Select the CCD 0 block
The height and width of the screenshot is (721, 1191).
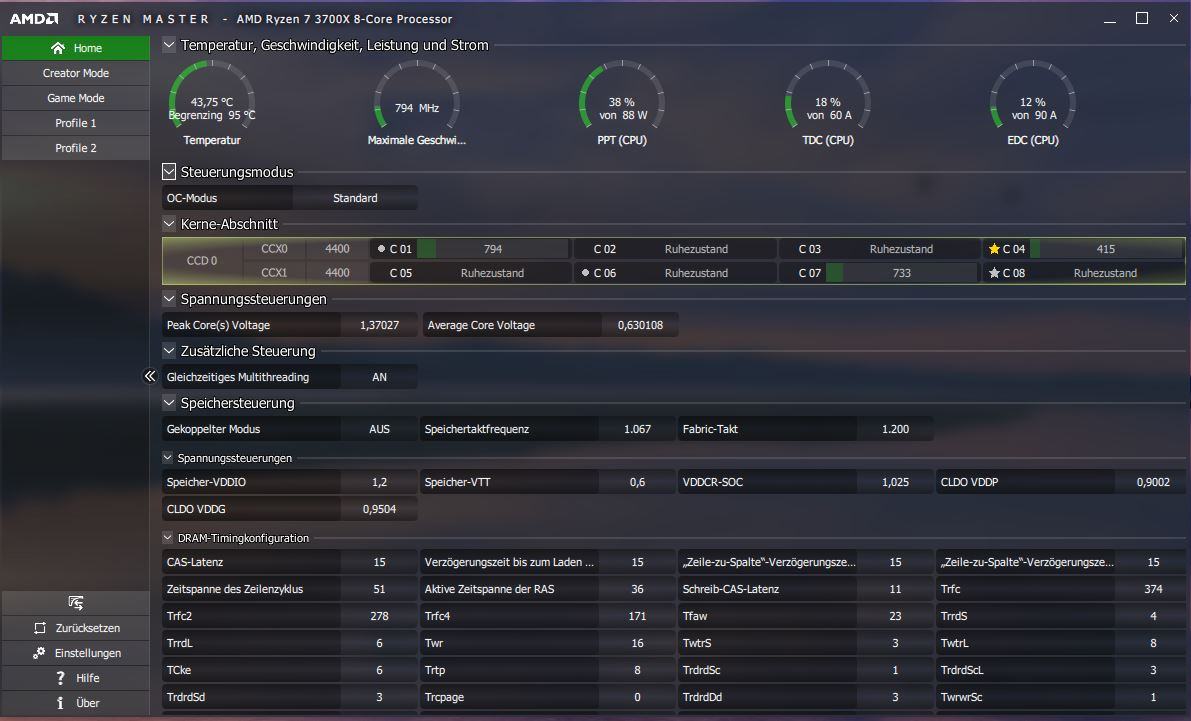[x=202, y=261]
